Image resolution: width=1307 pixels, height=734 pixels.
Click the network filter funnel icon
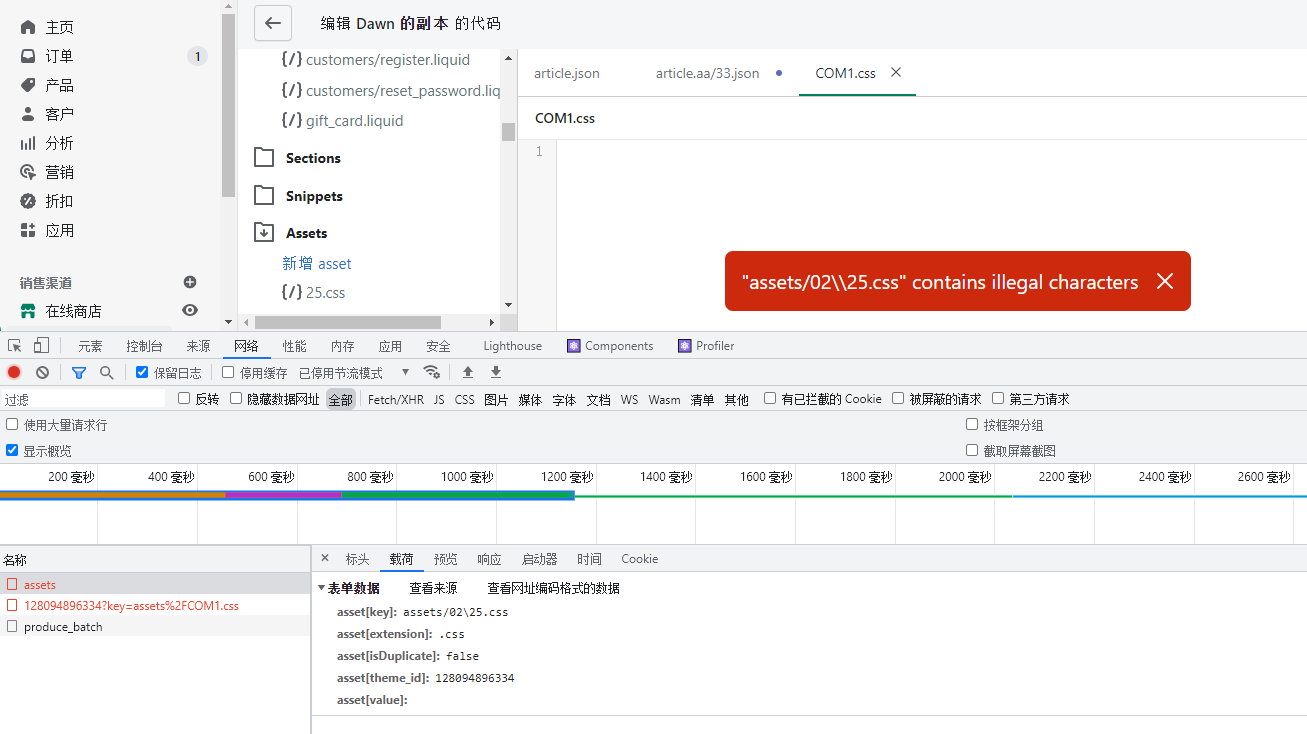click(79, 372)
